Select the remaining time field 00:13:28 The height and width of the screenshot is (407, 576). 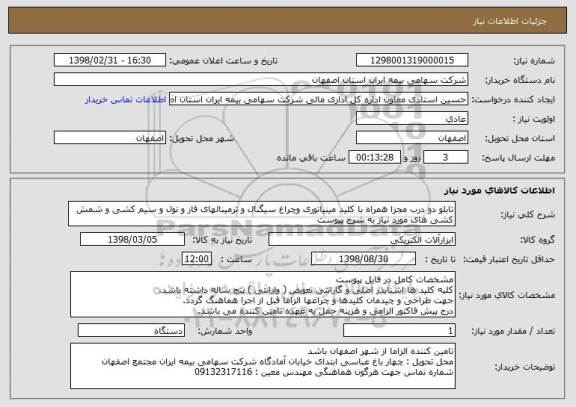[x=374, y=158]
